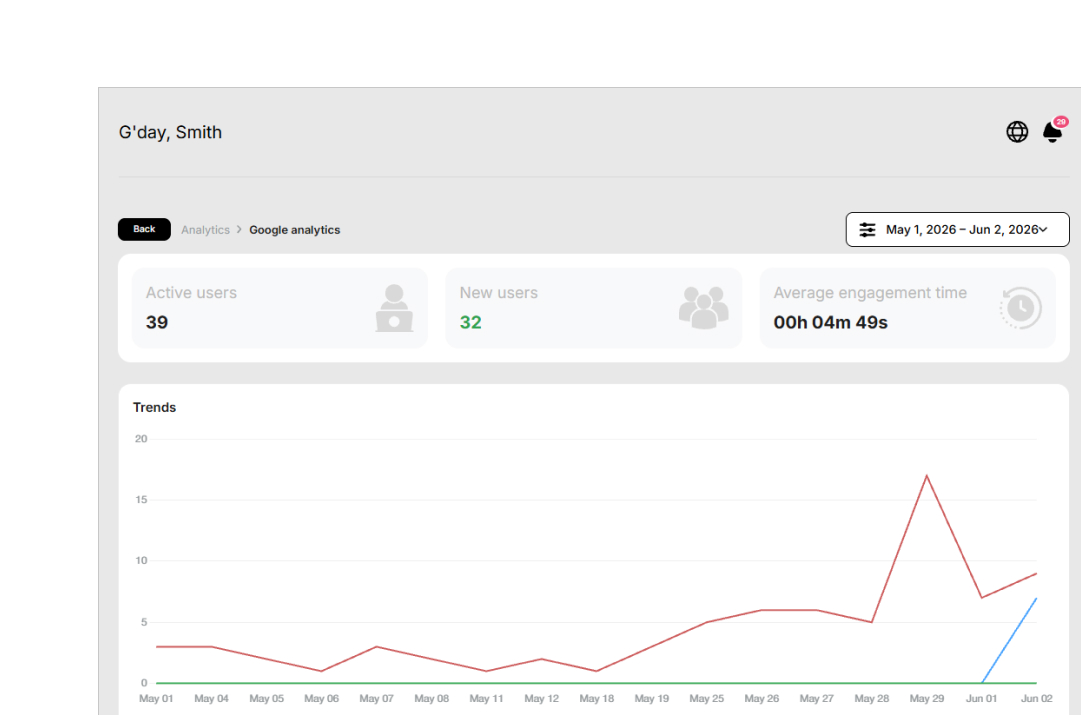Click the May 01 x-axis label

pos(156,698)
